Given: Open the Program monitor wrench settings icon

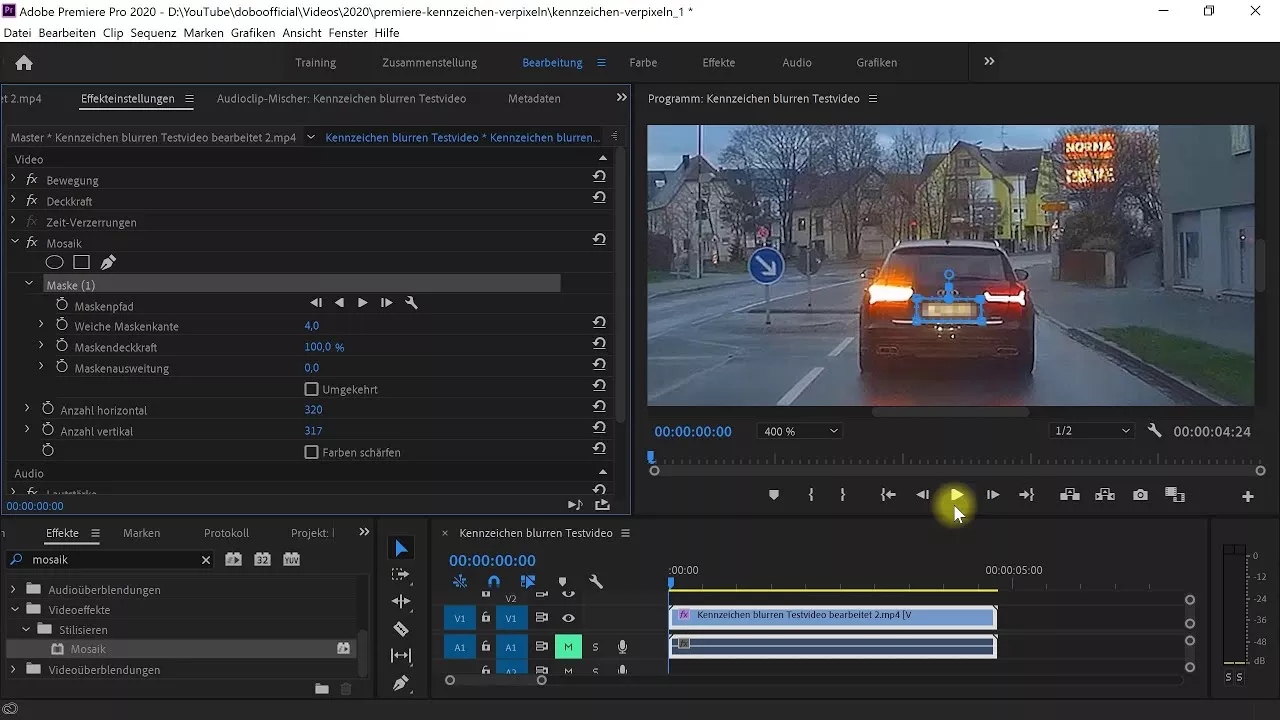Looking at the screenshot, I should pos(1154,430).
